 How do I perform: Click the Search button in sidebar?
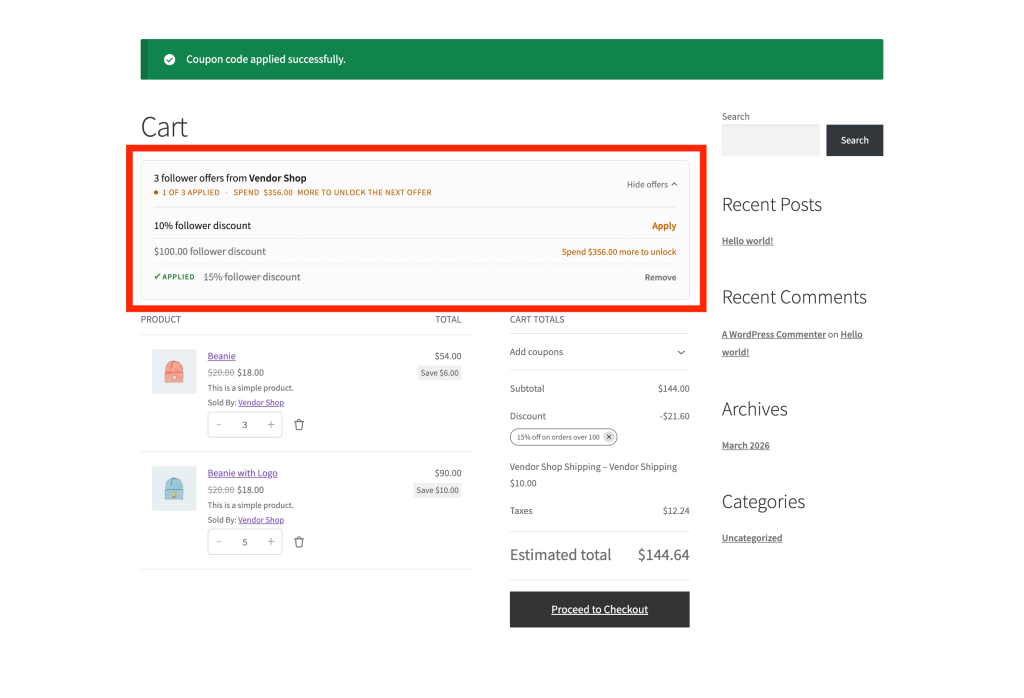854,140
